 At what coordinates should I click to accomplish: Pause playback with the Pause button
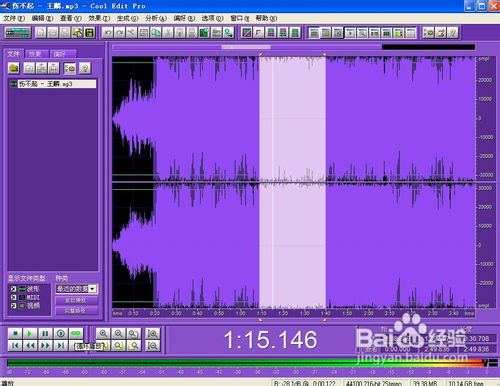tap(45, 333)
